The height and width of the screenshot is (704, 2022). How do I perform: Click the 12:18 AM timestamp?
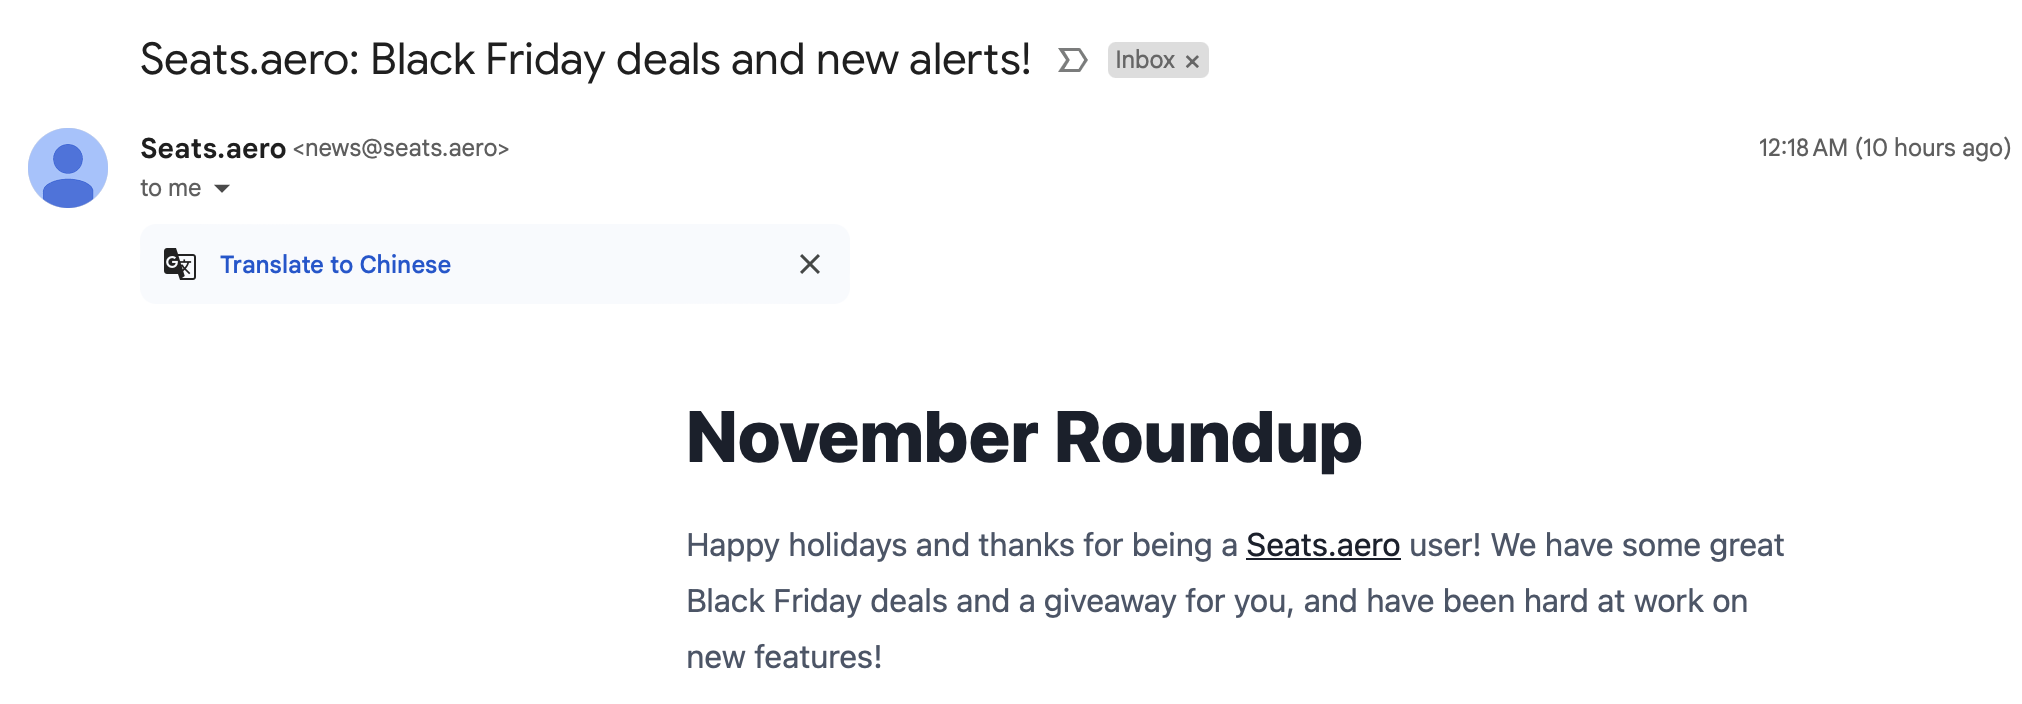pyautogui.click(x=1802, y=148)
